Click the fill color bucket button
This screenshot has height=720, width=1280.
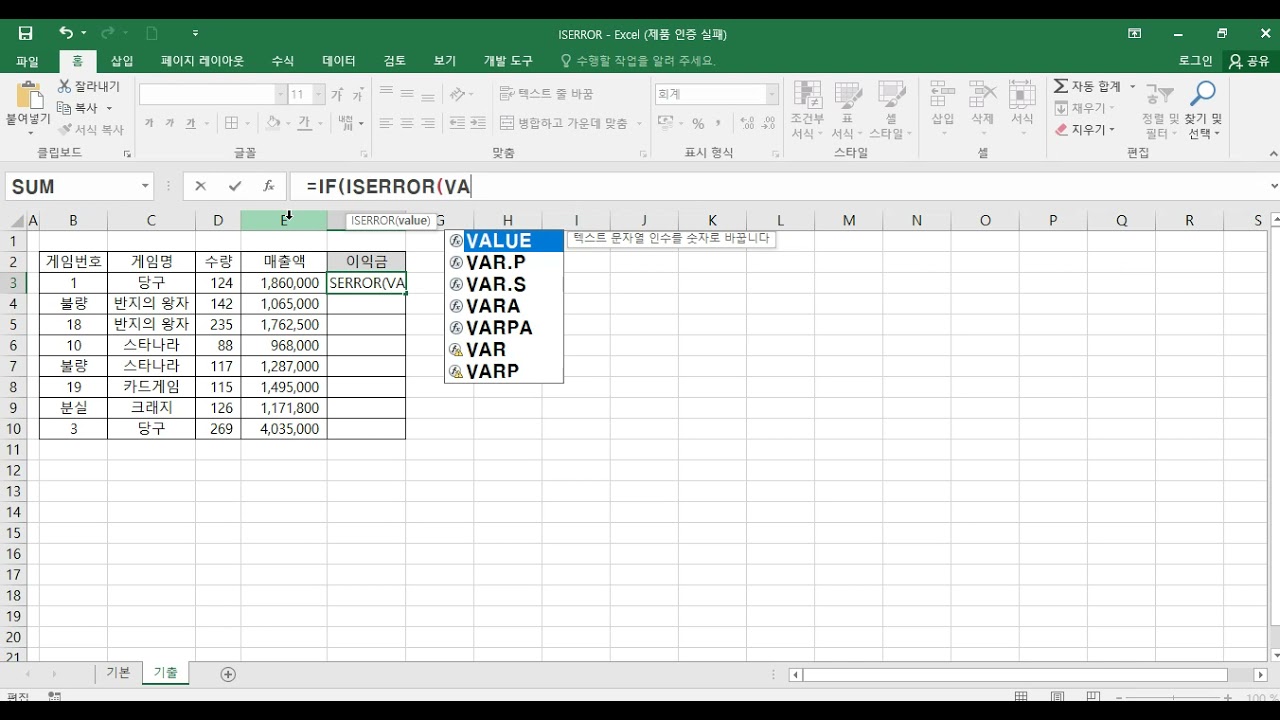pyautogui.click(x=273, y=123)
